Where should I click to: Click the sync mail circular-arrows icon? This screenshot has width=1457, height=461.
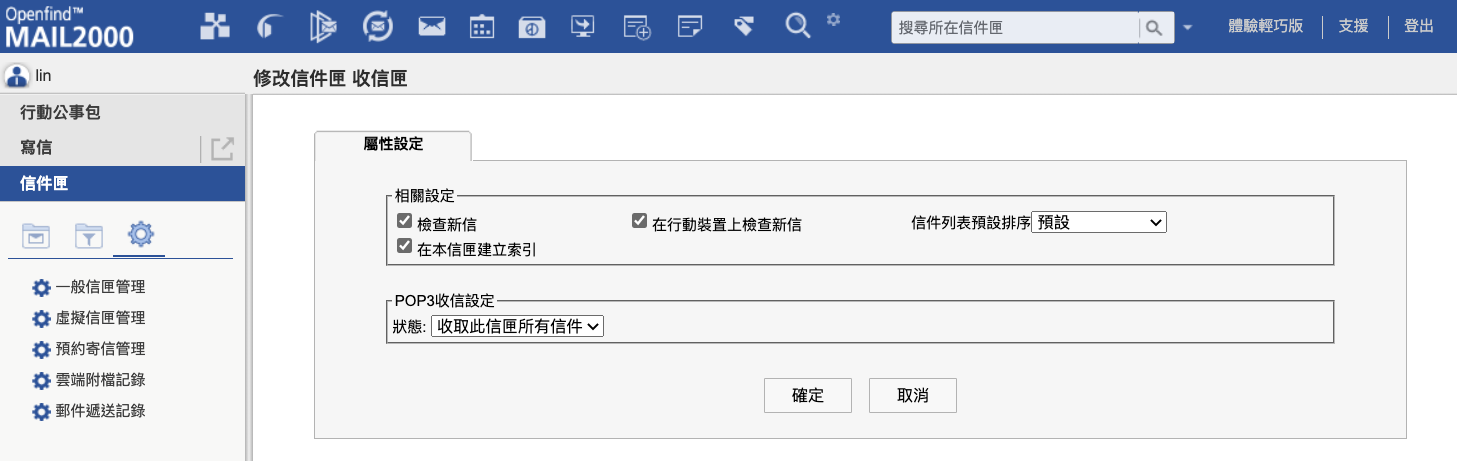coord(377,27)
